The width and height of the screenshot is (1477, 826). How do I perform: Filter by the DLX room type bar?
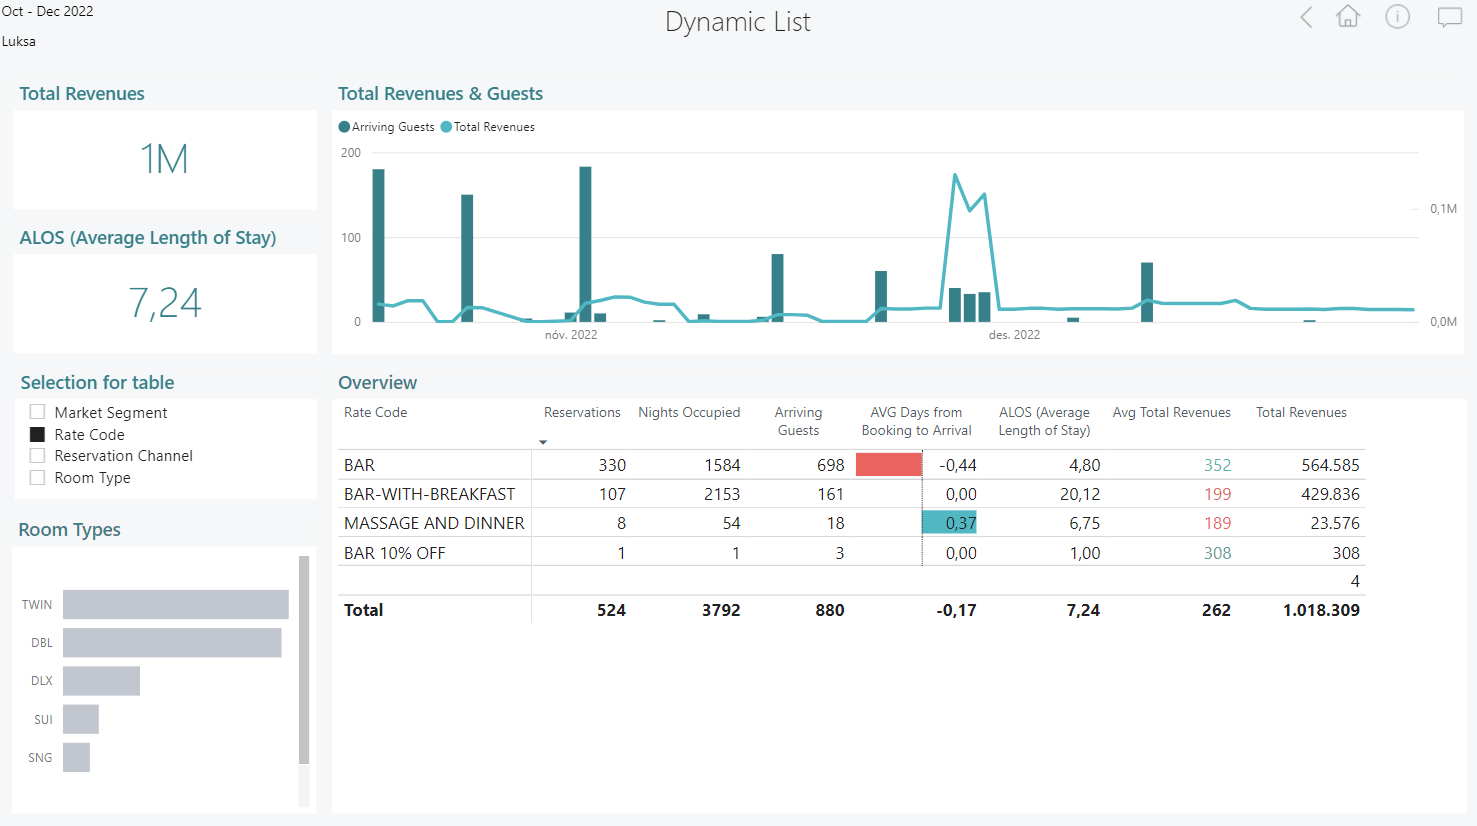tap(101, 681)
